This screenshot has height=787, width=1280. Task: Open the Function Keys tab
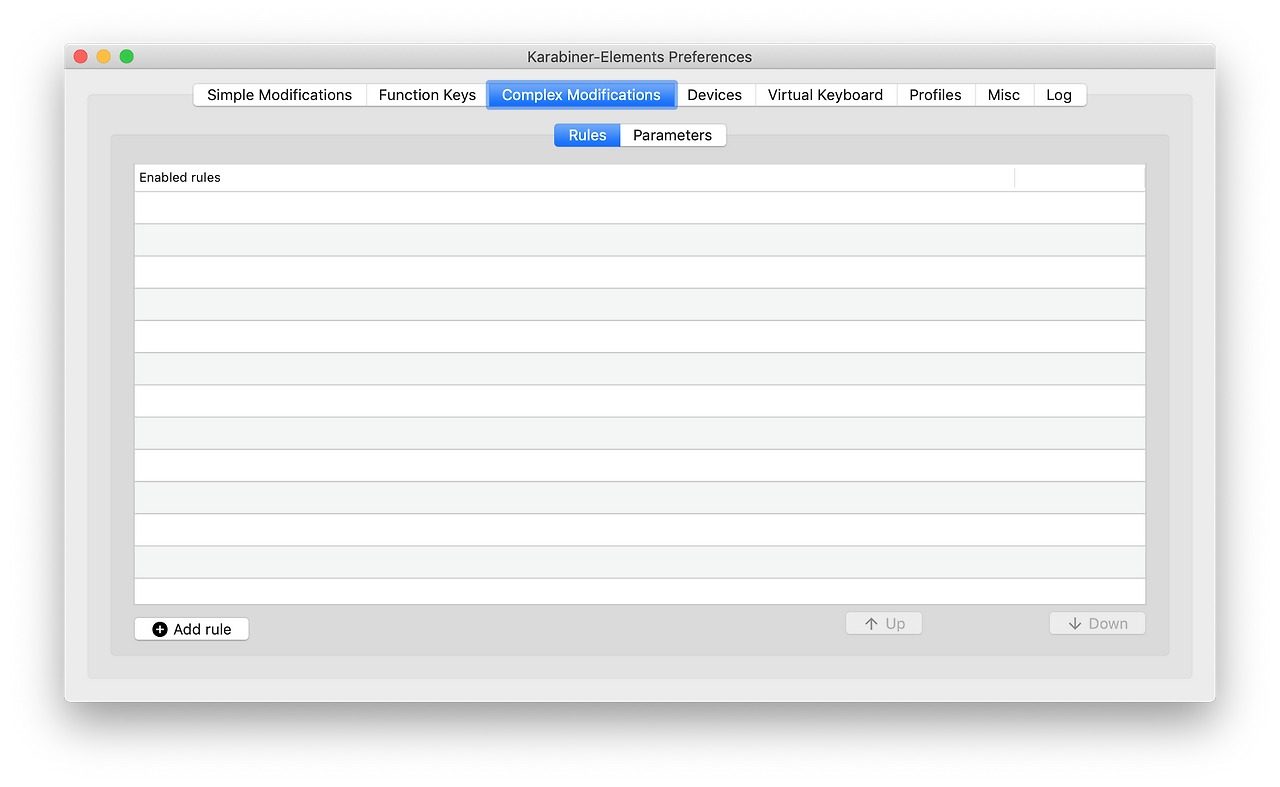point(427,95)
